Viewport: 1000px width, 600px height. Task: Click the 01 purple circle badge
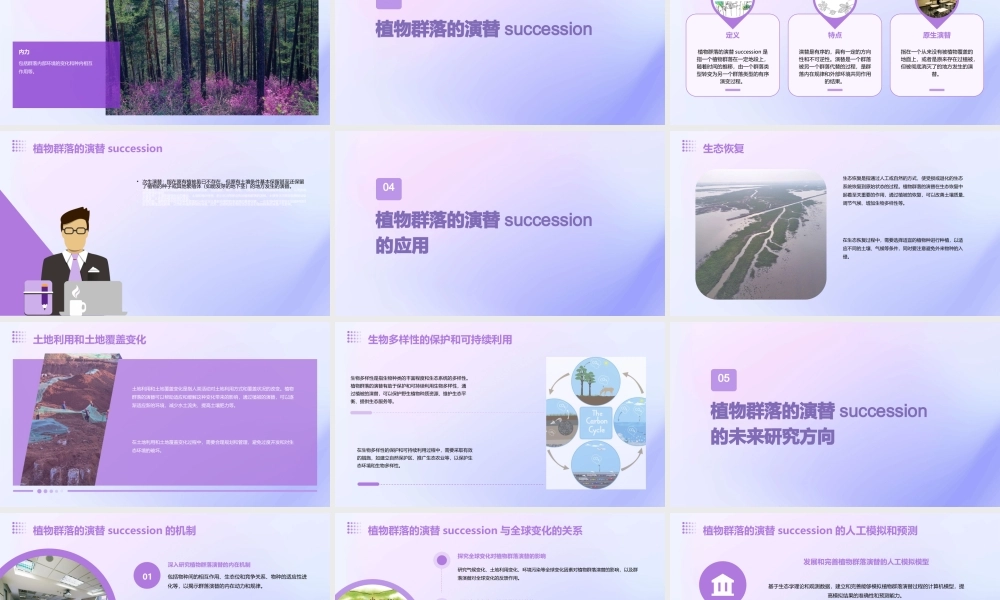[147, 576]
